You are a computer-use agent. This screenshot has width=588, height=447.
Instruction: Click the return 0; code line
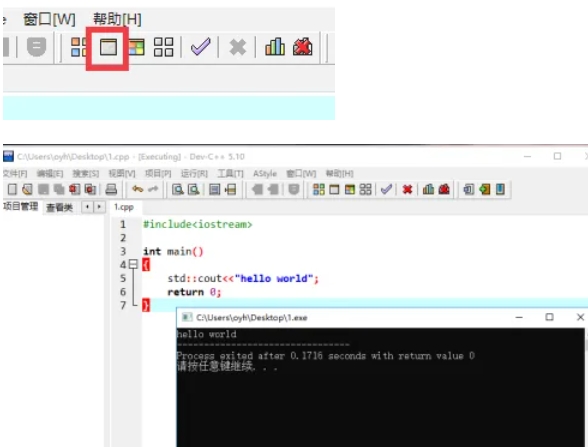[x=194, y=292]
